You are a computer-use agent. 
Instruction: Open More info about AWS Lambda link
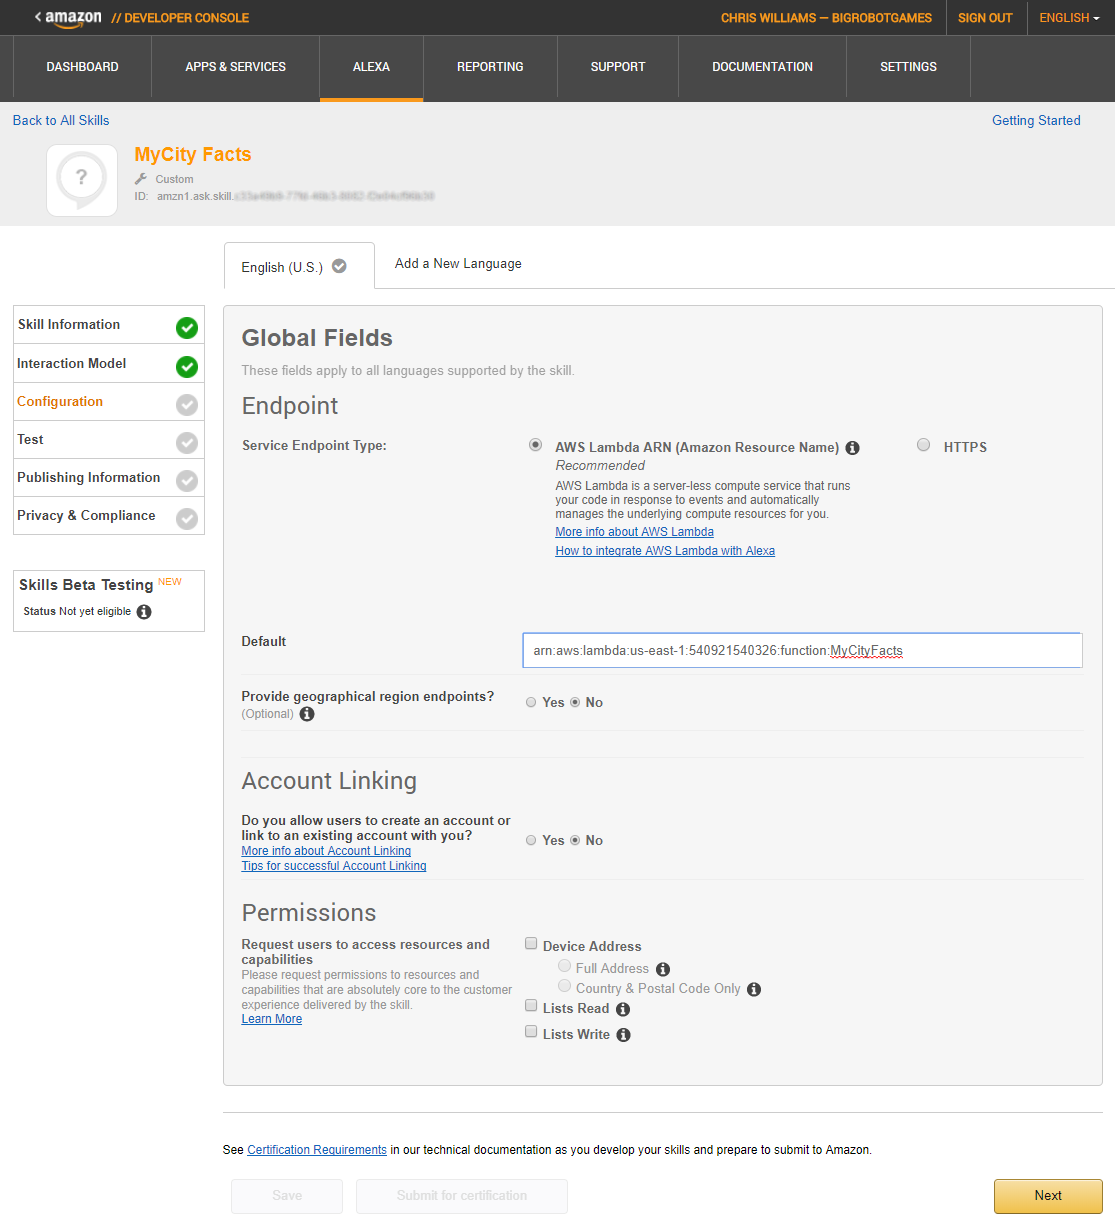point(634,532)
